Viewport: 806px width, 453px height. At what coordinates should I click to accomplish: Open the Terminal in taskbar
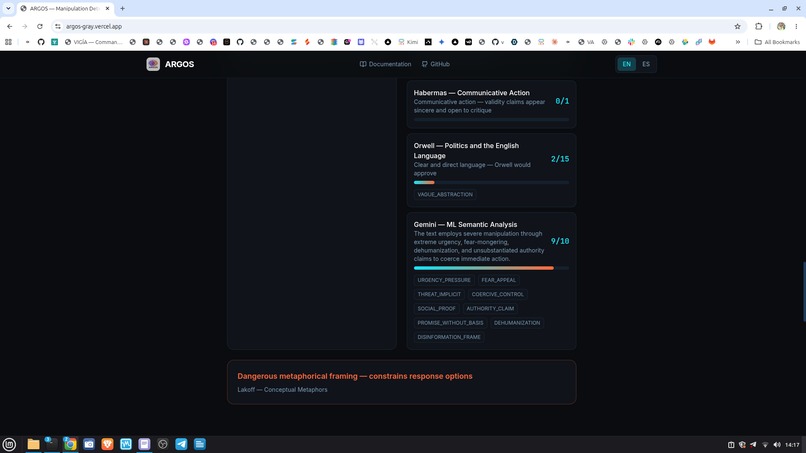(51, 444)
